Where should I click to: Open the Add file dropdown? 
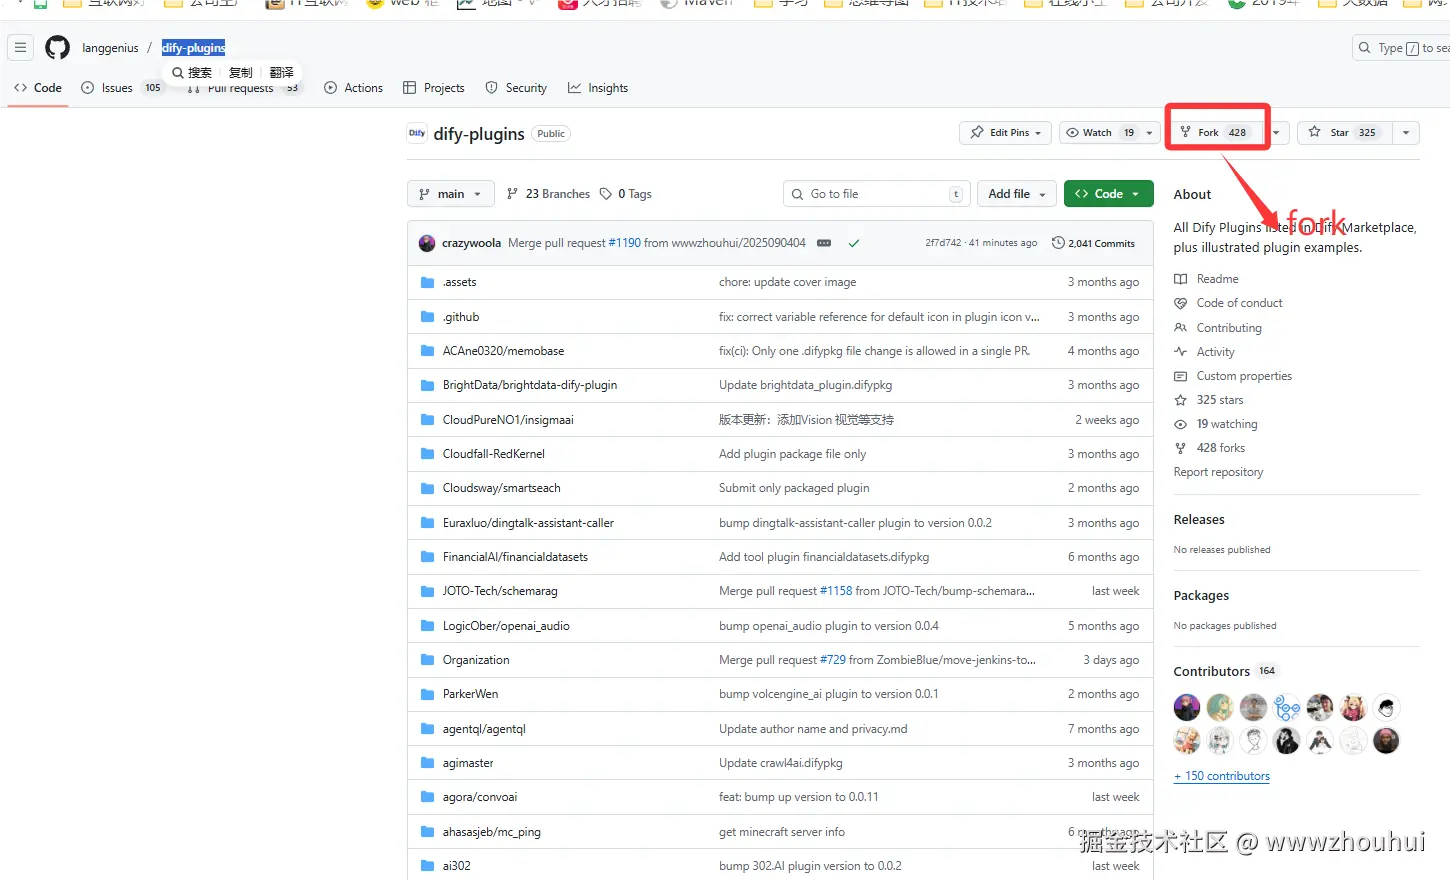pos(1017,194)
